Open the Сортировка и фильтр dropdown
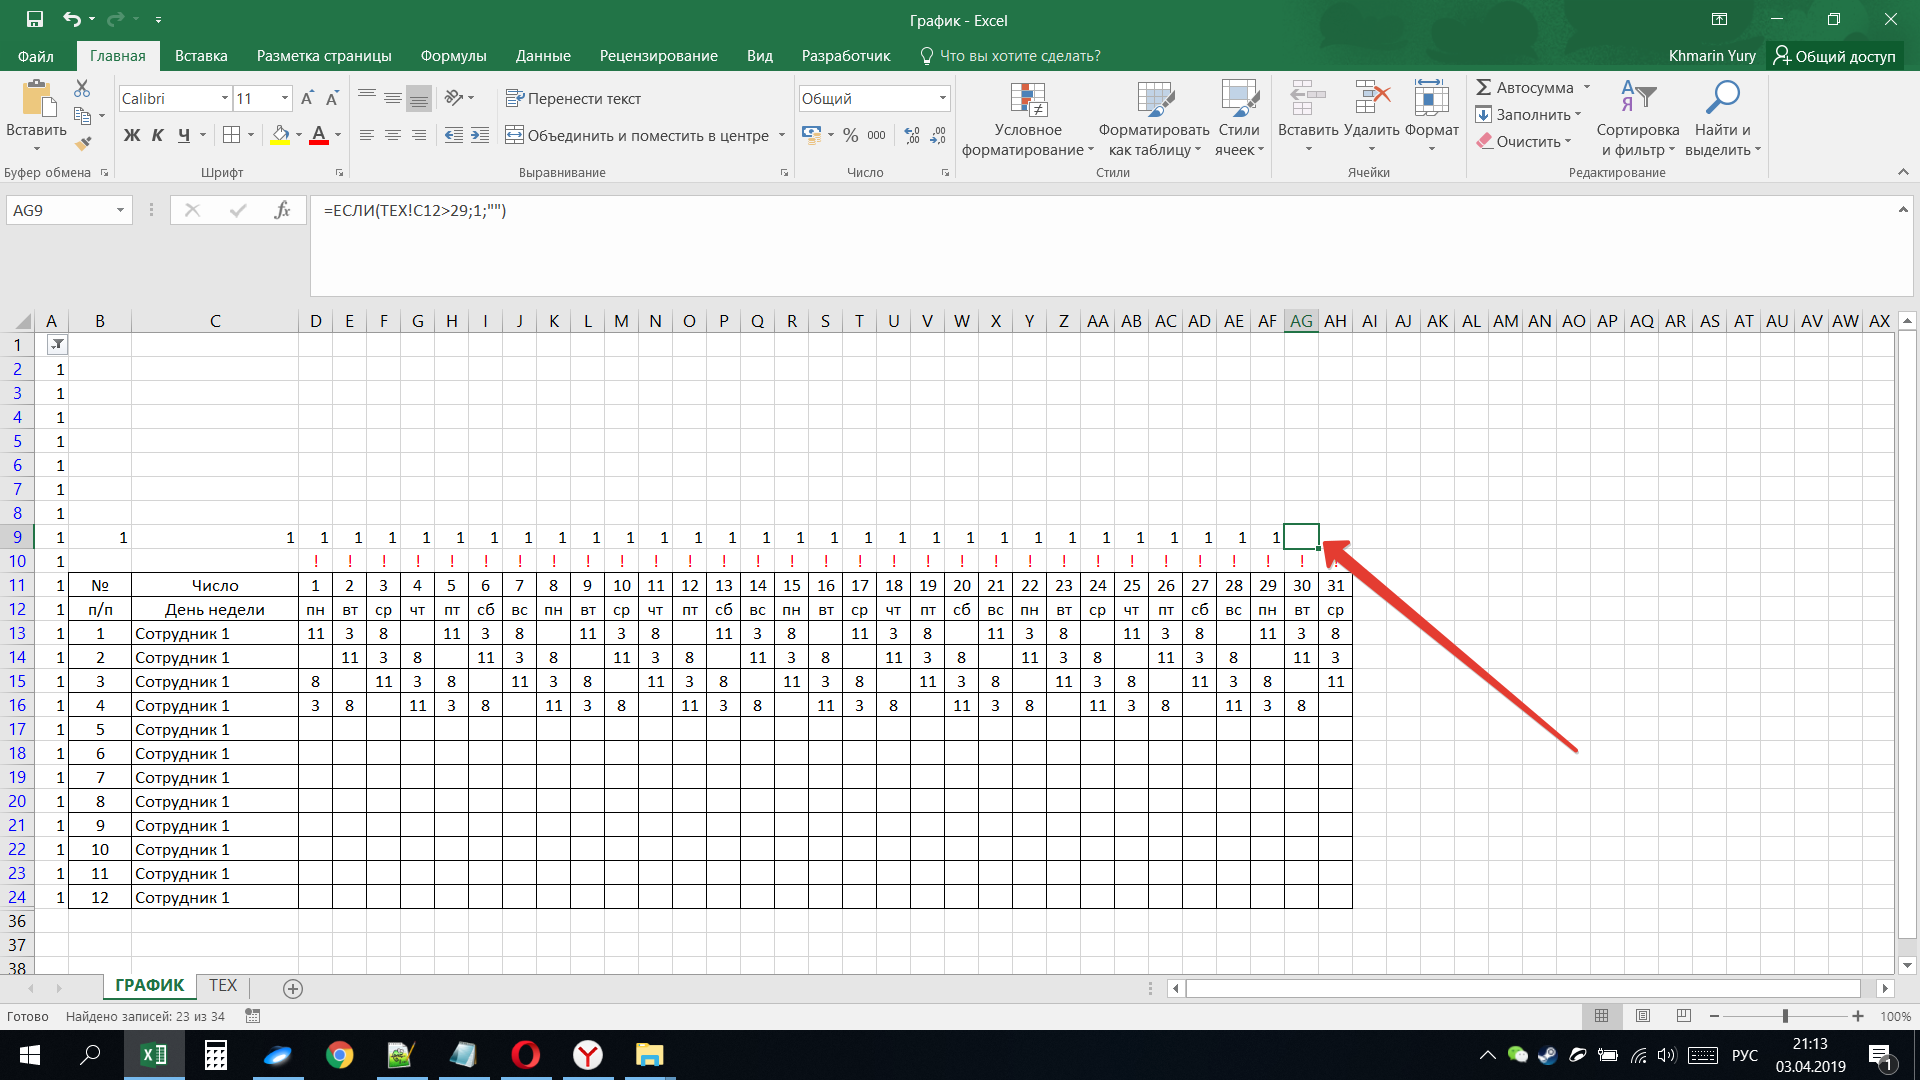Viewport: 1920px width, 1080px height. pyautogui.click(x=1638, y=119)
